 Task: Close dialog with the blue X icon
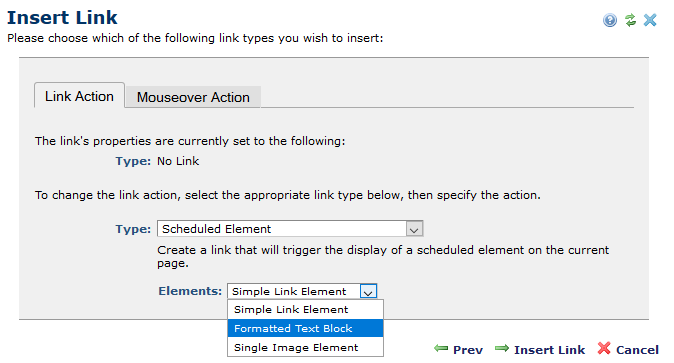tap(650, 20)
